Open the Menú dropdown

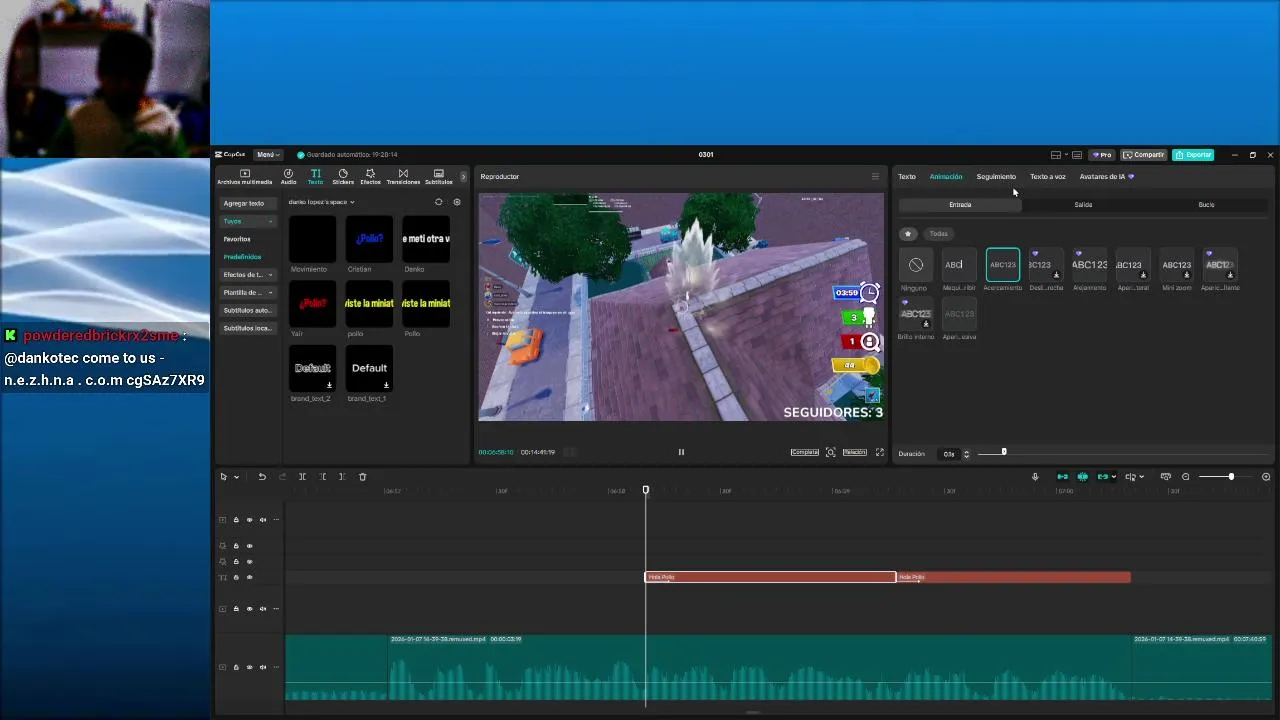267,155
